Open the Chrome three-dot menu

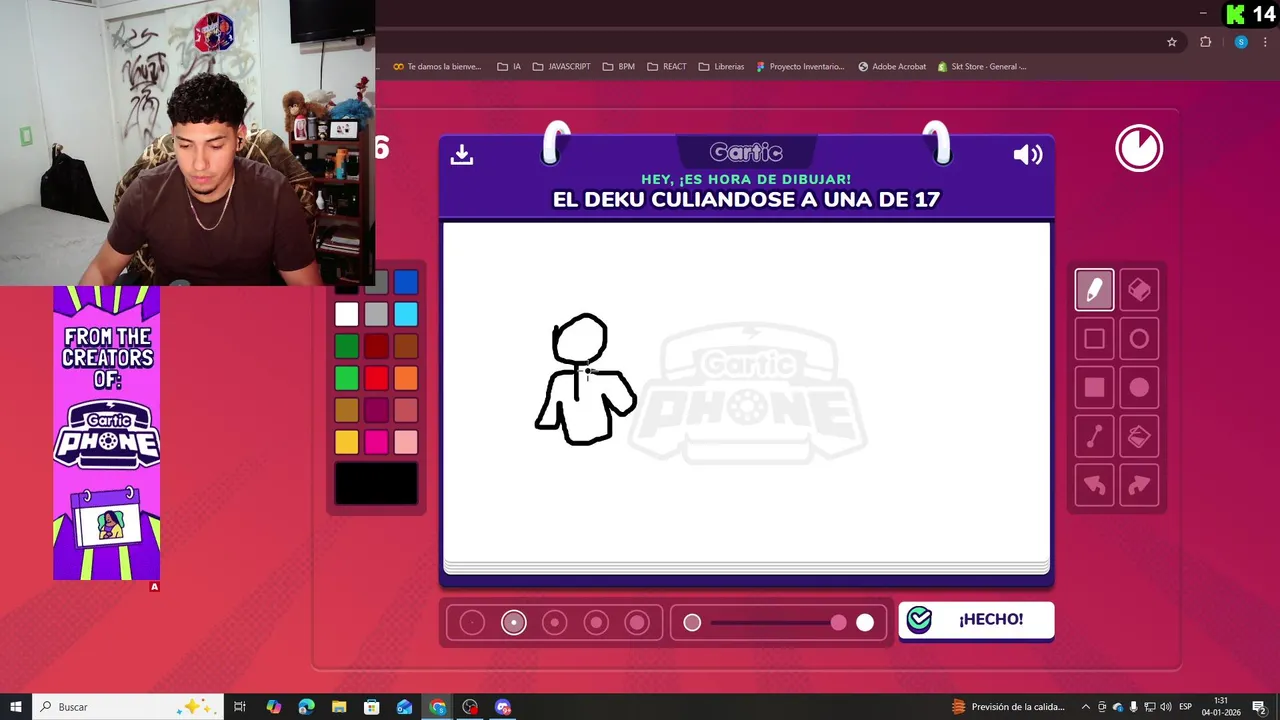tap(1265, 42)
